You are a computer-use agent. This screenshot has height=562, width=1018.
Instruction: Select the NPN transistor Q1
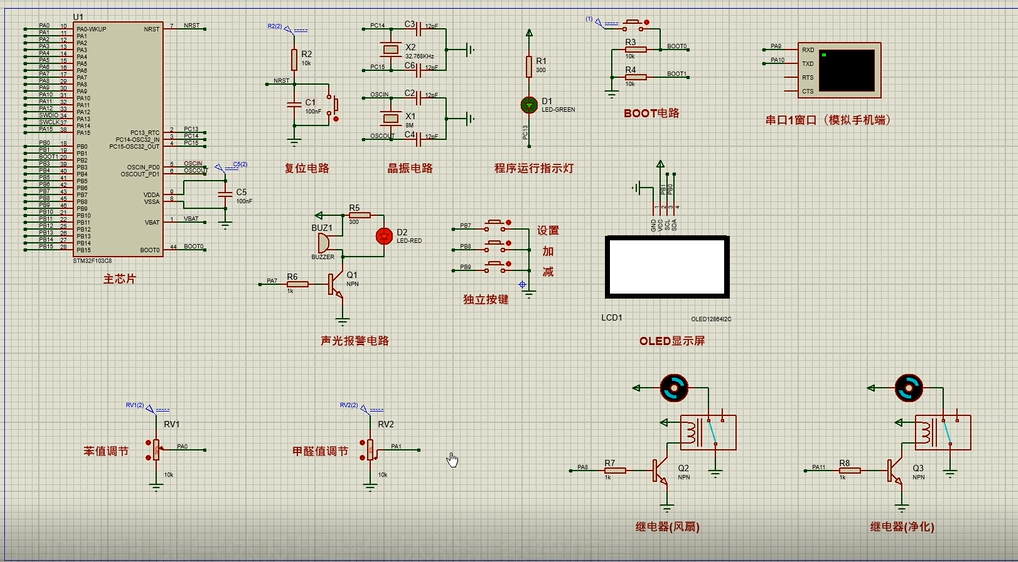pos(335,284)
